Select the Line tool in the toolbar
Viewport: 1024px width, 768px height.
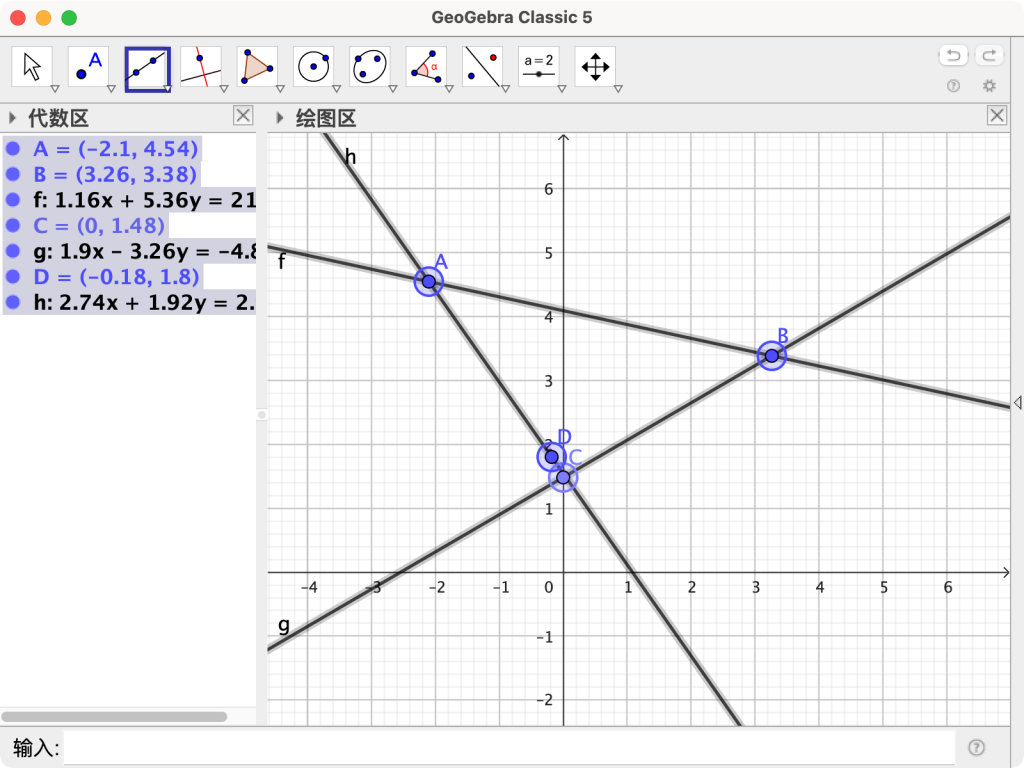coord(145,67)
